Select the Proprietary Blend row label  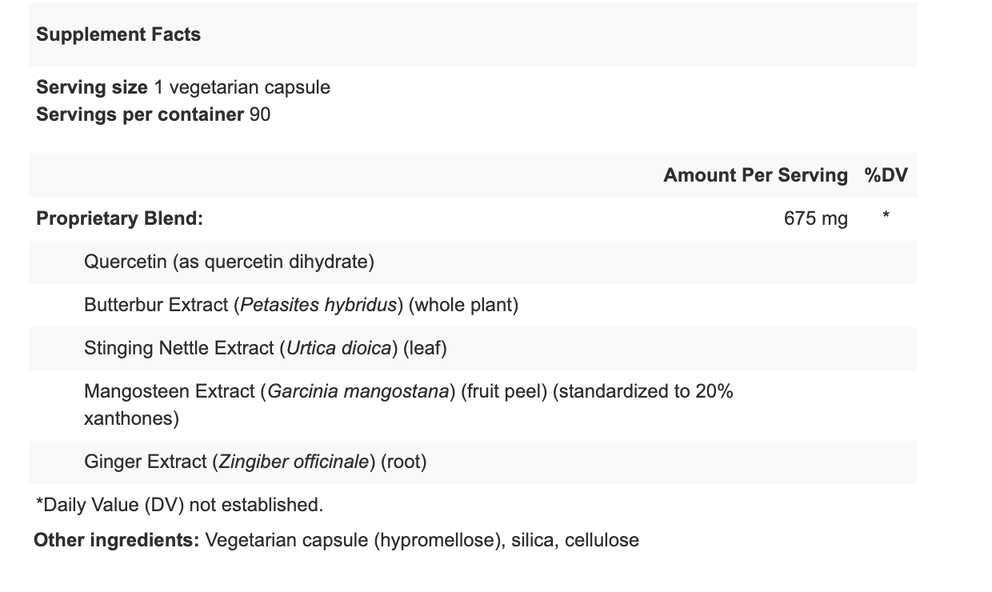click(120, 218)
